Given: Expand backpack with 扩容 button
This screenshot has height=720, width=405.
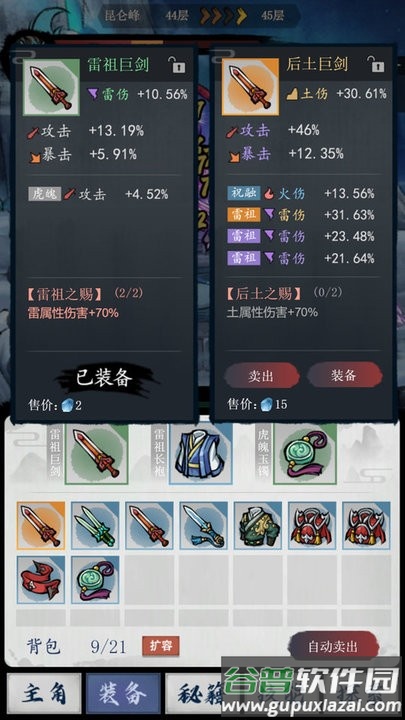Looking at the screenshot, I should 161,645.
